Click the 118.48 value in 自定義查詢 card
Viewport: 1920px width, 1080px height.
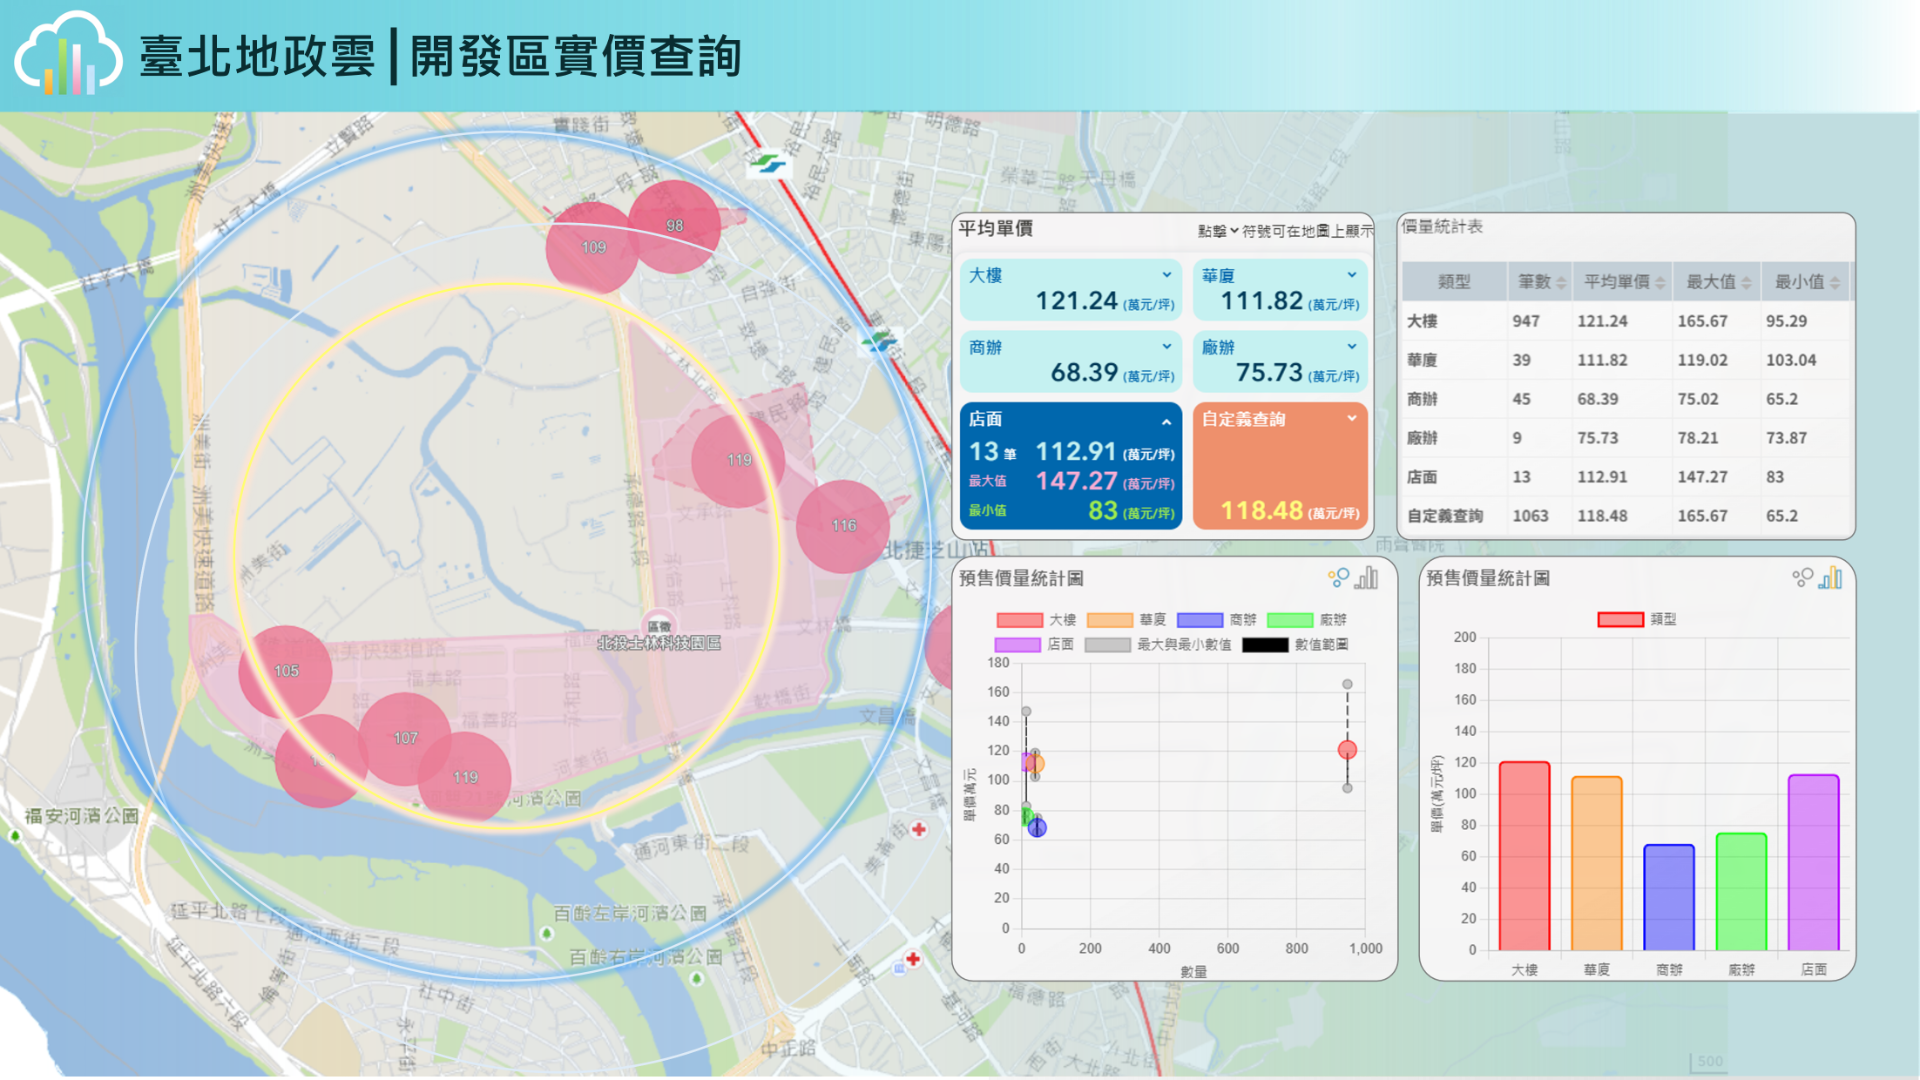(1261, 511)
